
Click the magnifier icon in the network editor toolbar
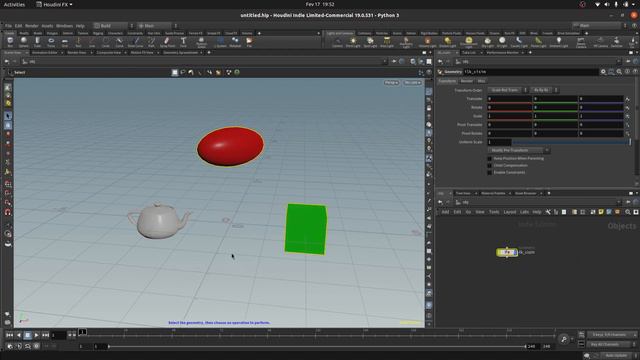pos(628,212)
